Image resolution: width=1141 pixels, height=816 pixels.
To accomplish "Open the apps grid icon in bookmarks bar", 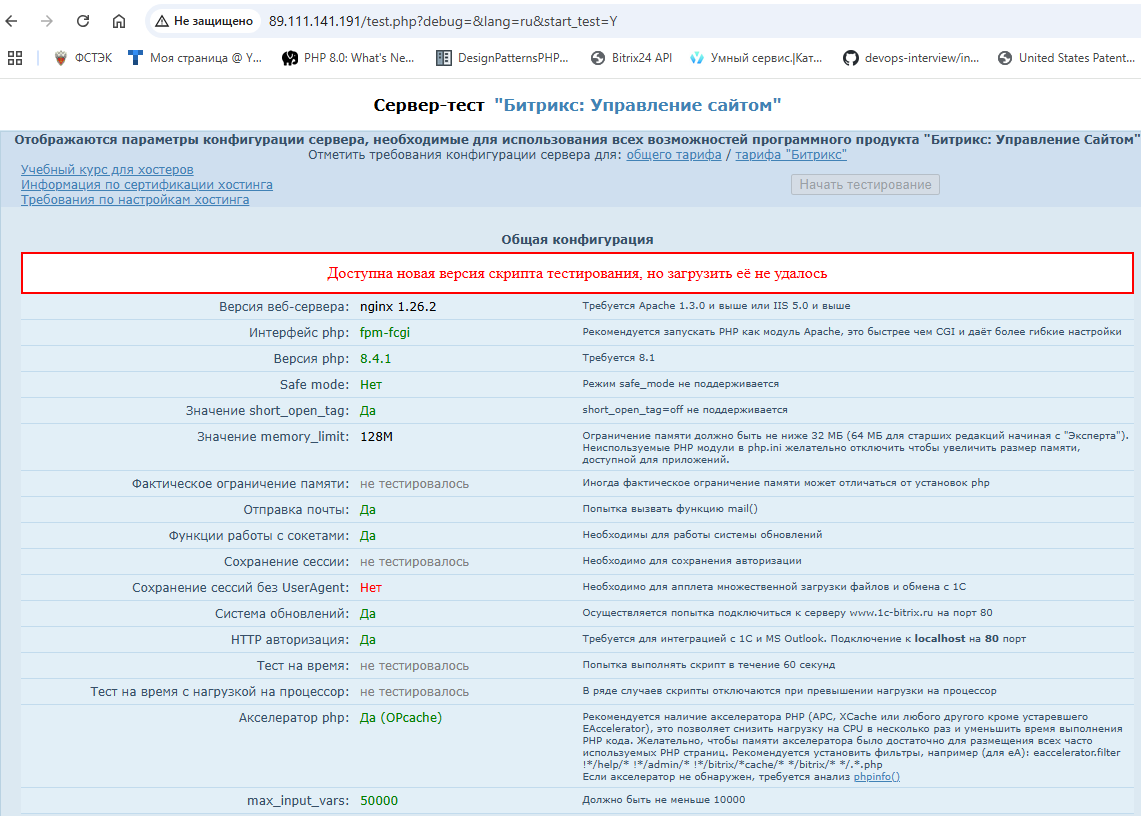I will click(x=15, y=58).
